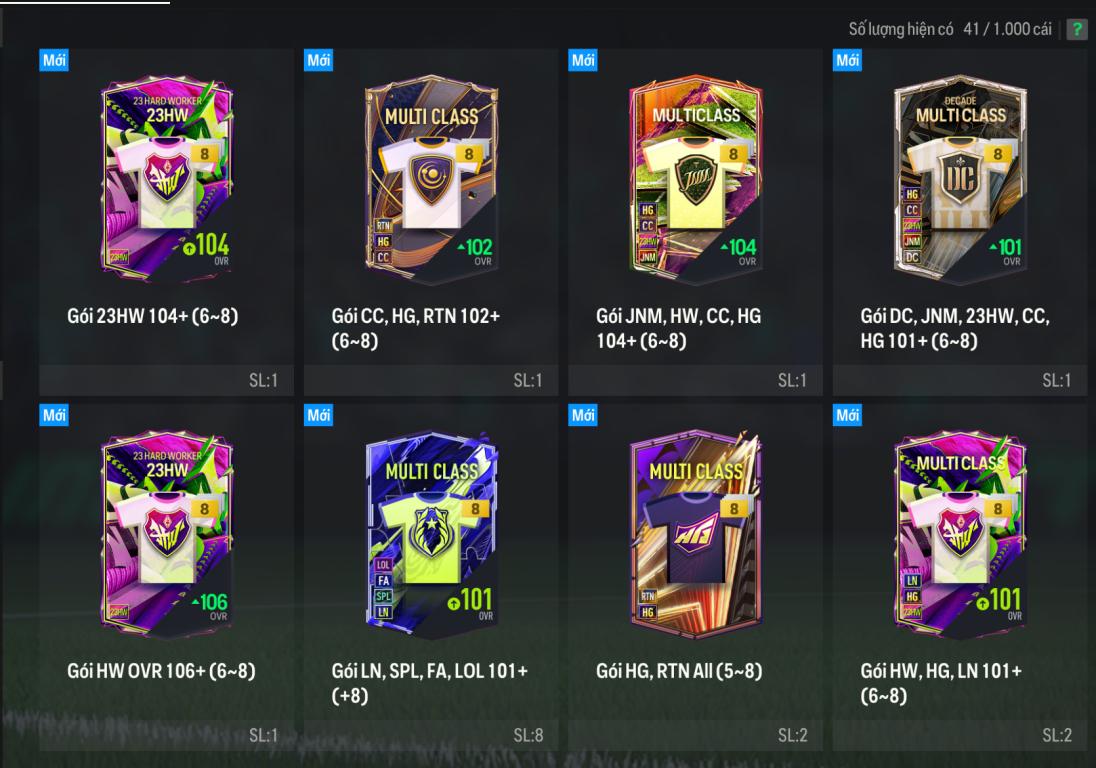The image size is (1096, 768).
Task: Click the SL:8 quantity bar of LN pack
Action: [x=431, y=735]
